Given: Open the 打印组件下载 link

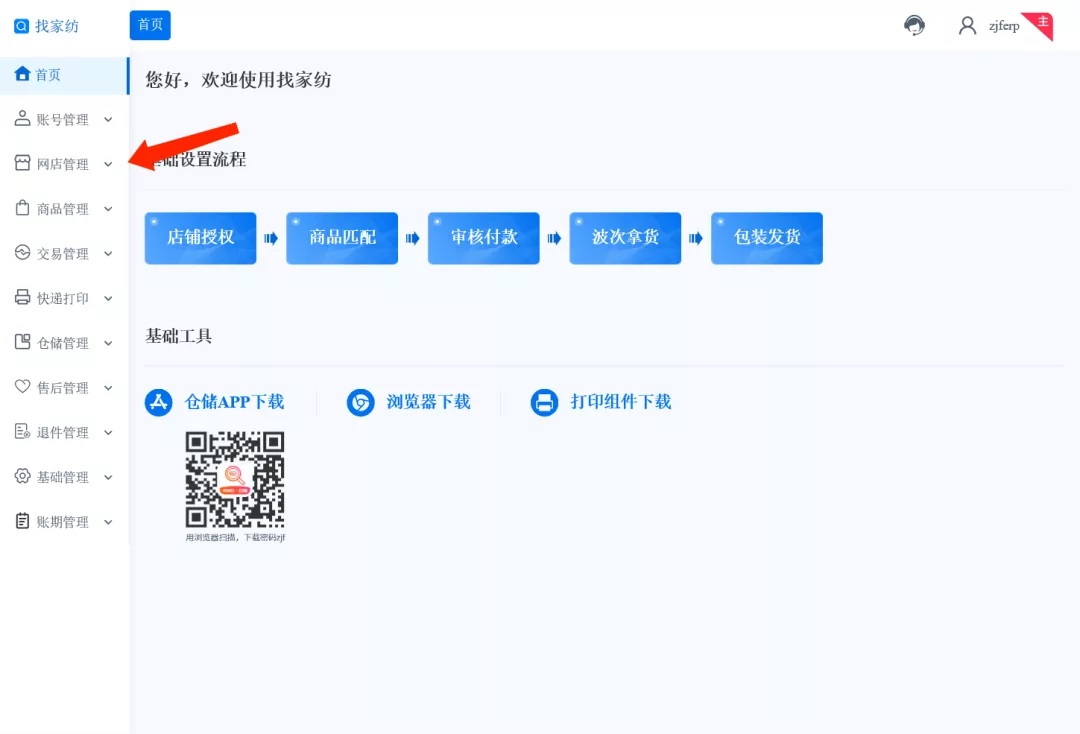Looking at the screenshot, I should [620, 402].
